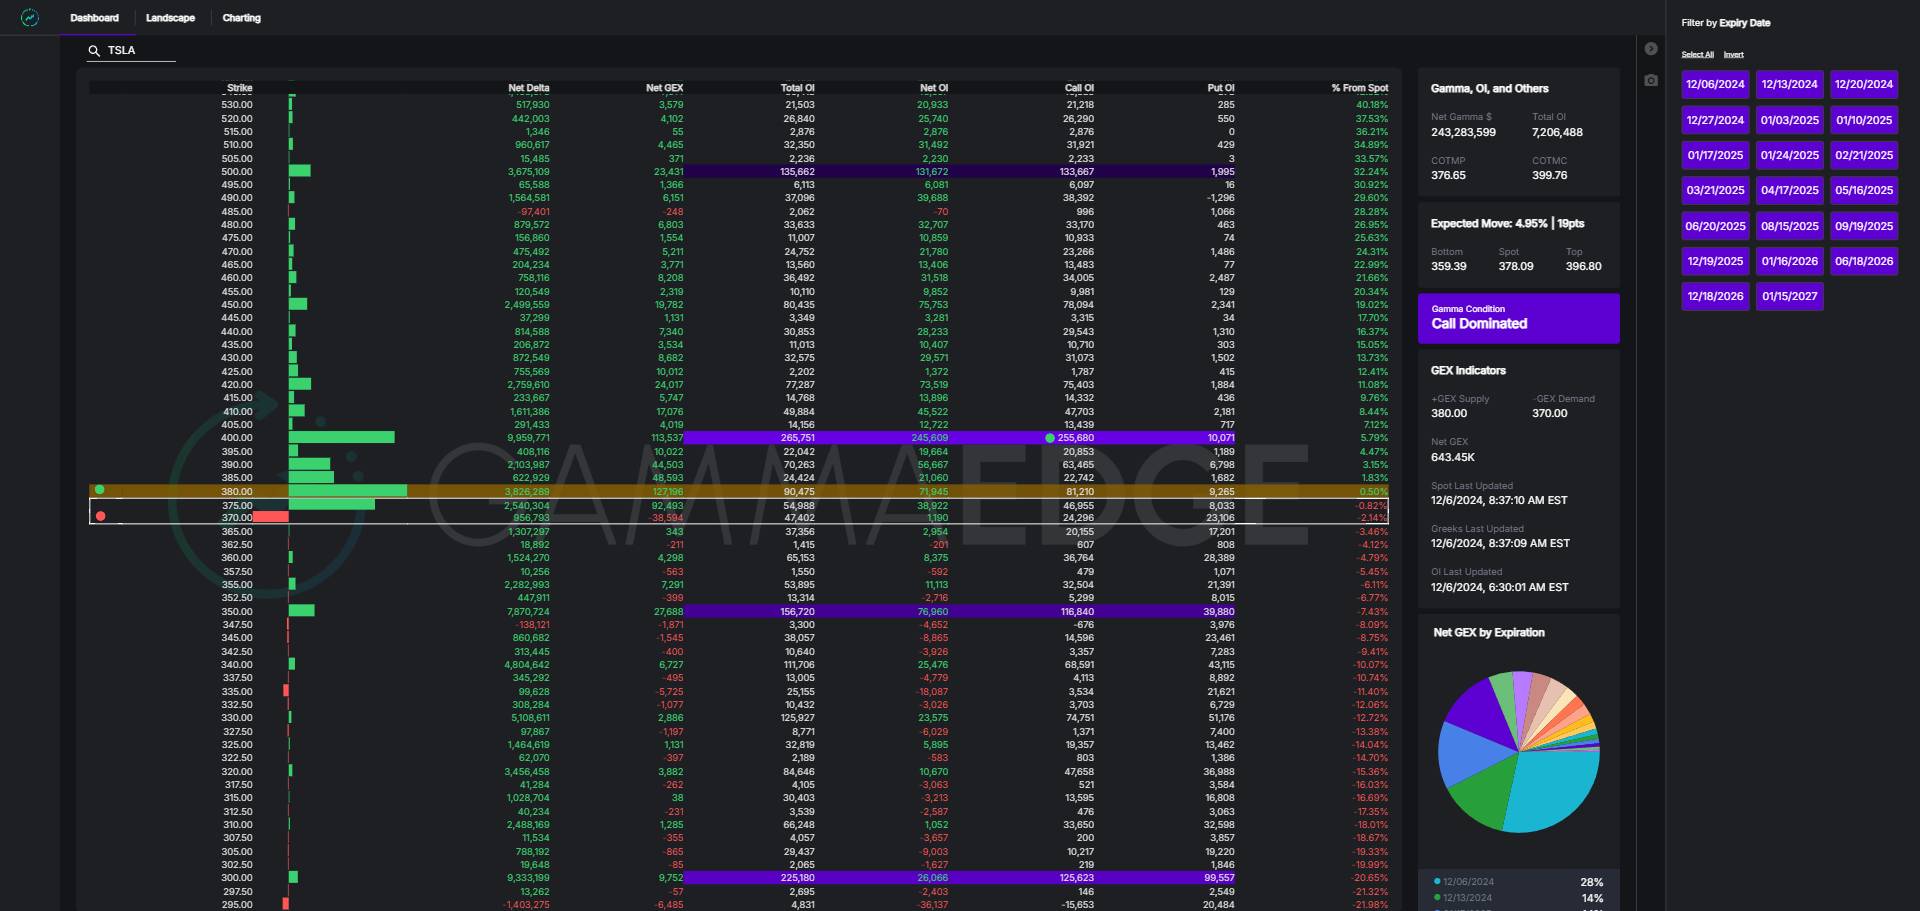Viewport: 1920px width, 911px height.
Task: Sort the table by the Strike column header
Action: coord(239,88)
